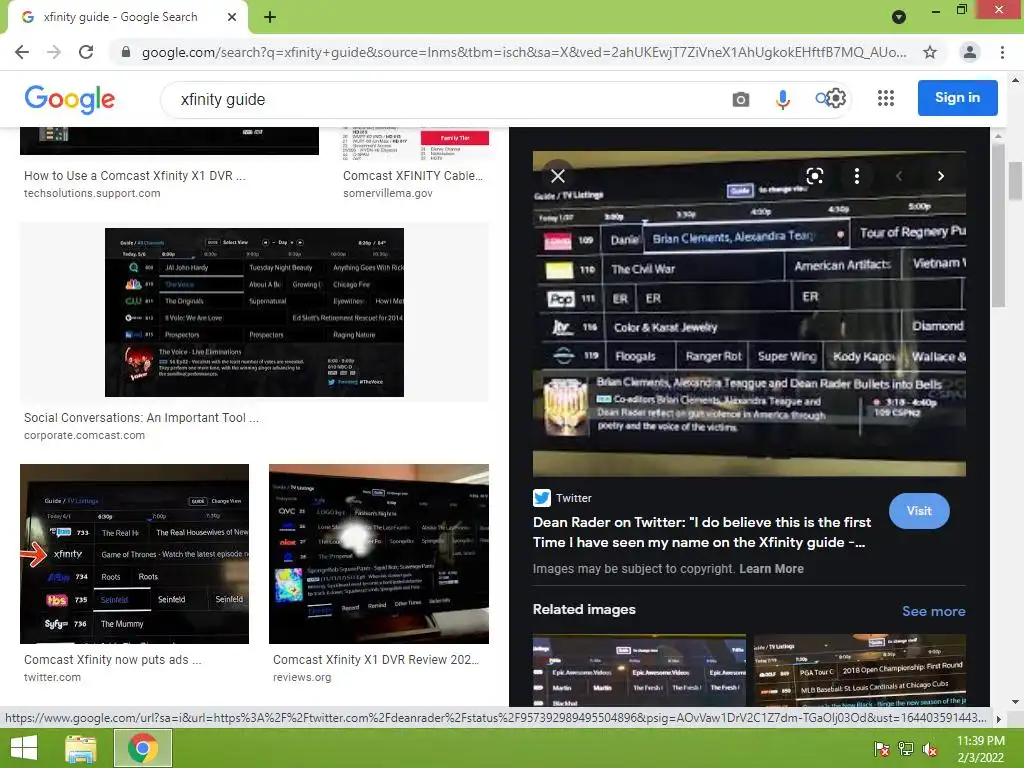The width and height of the screenshot is (1024, 768).
Task: Click the preview panel scrollbar thumb
Action: click(x=998, y=224)
